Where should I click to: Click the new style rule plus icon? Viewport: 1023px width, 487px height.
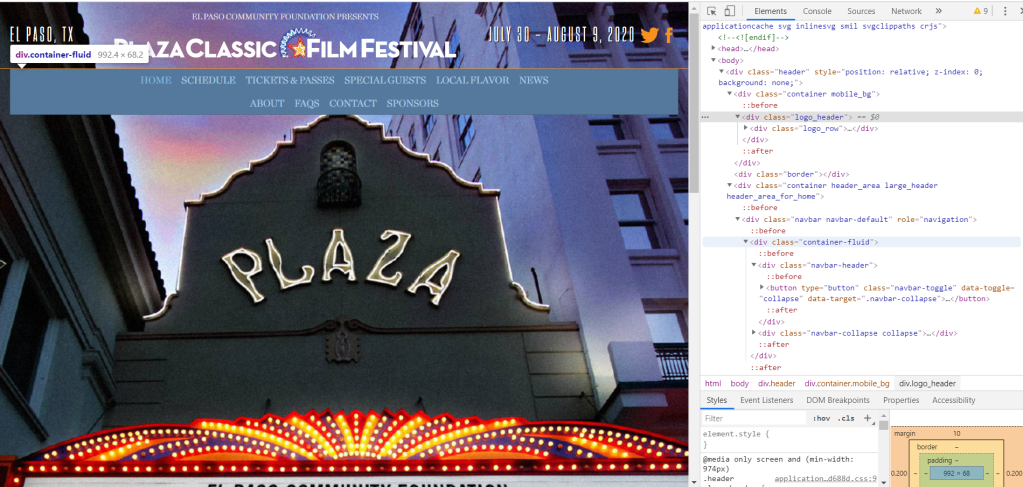tap(867, 418)
